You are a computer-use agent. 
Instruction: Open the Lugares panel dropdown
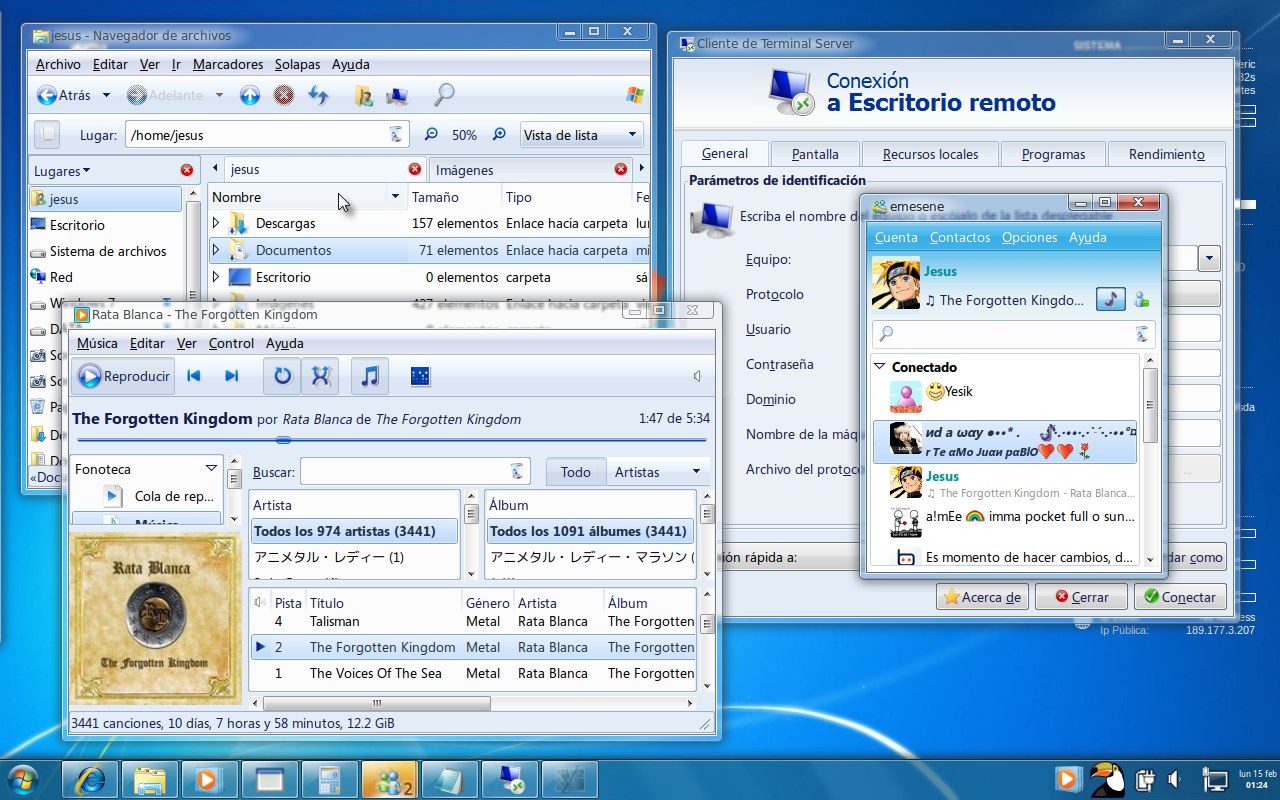pyautogui.click(x=62, y=170)
